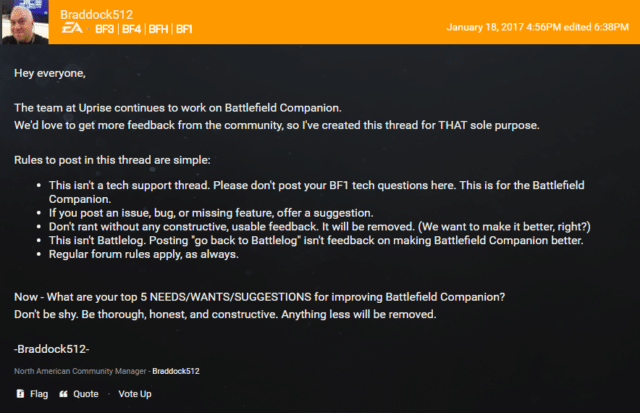
Task: Flag this post
Action: tap(39, 394)
